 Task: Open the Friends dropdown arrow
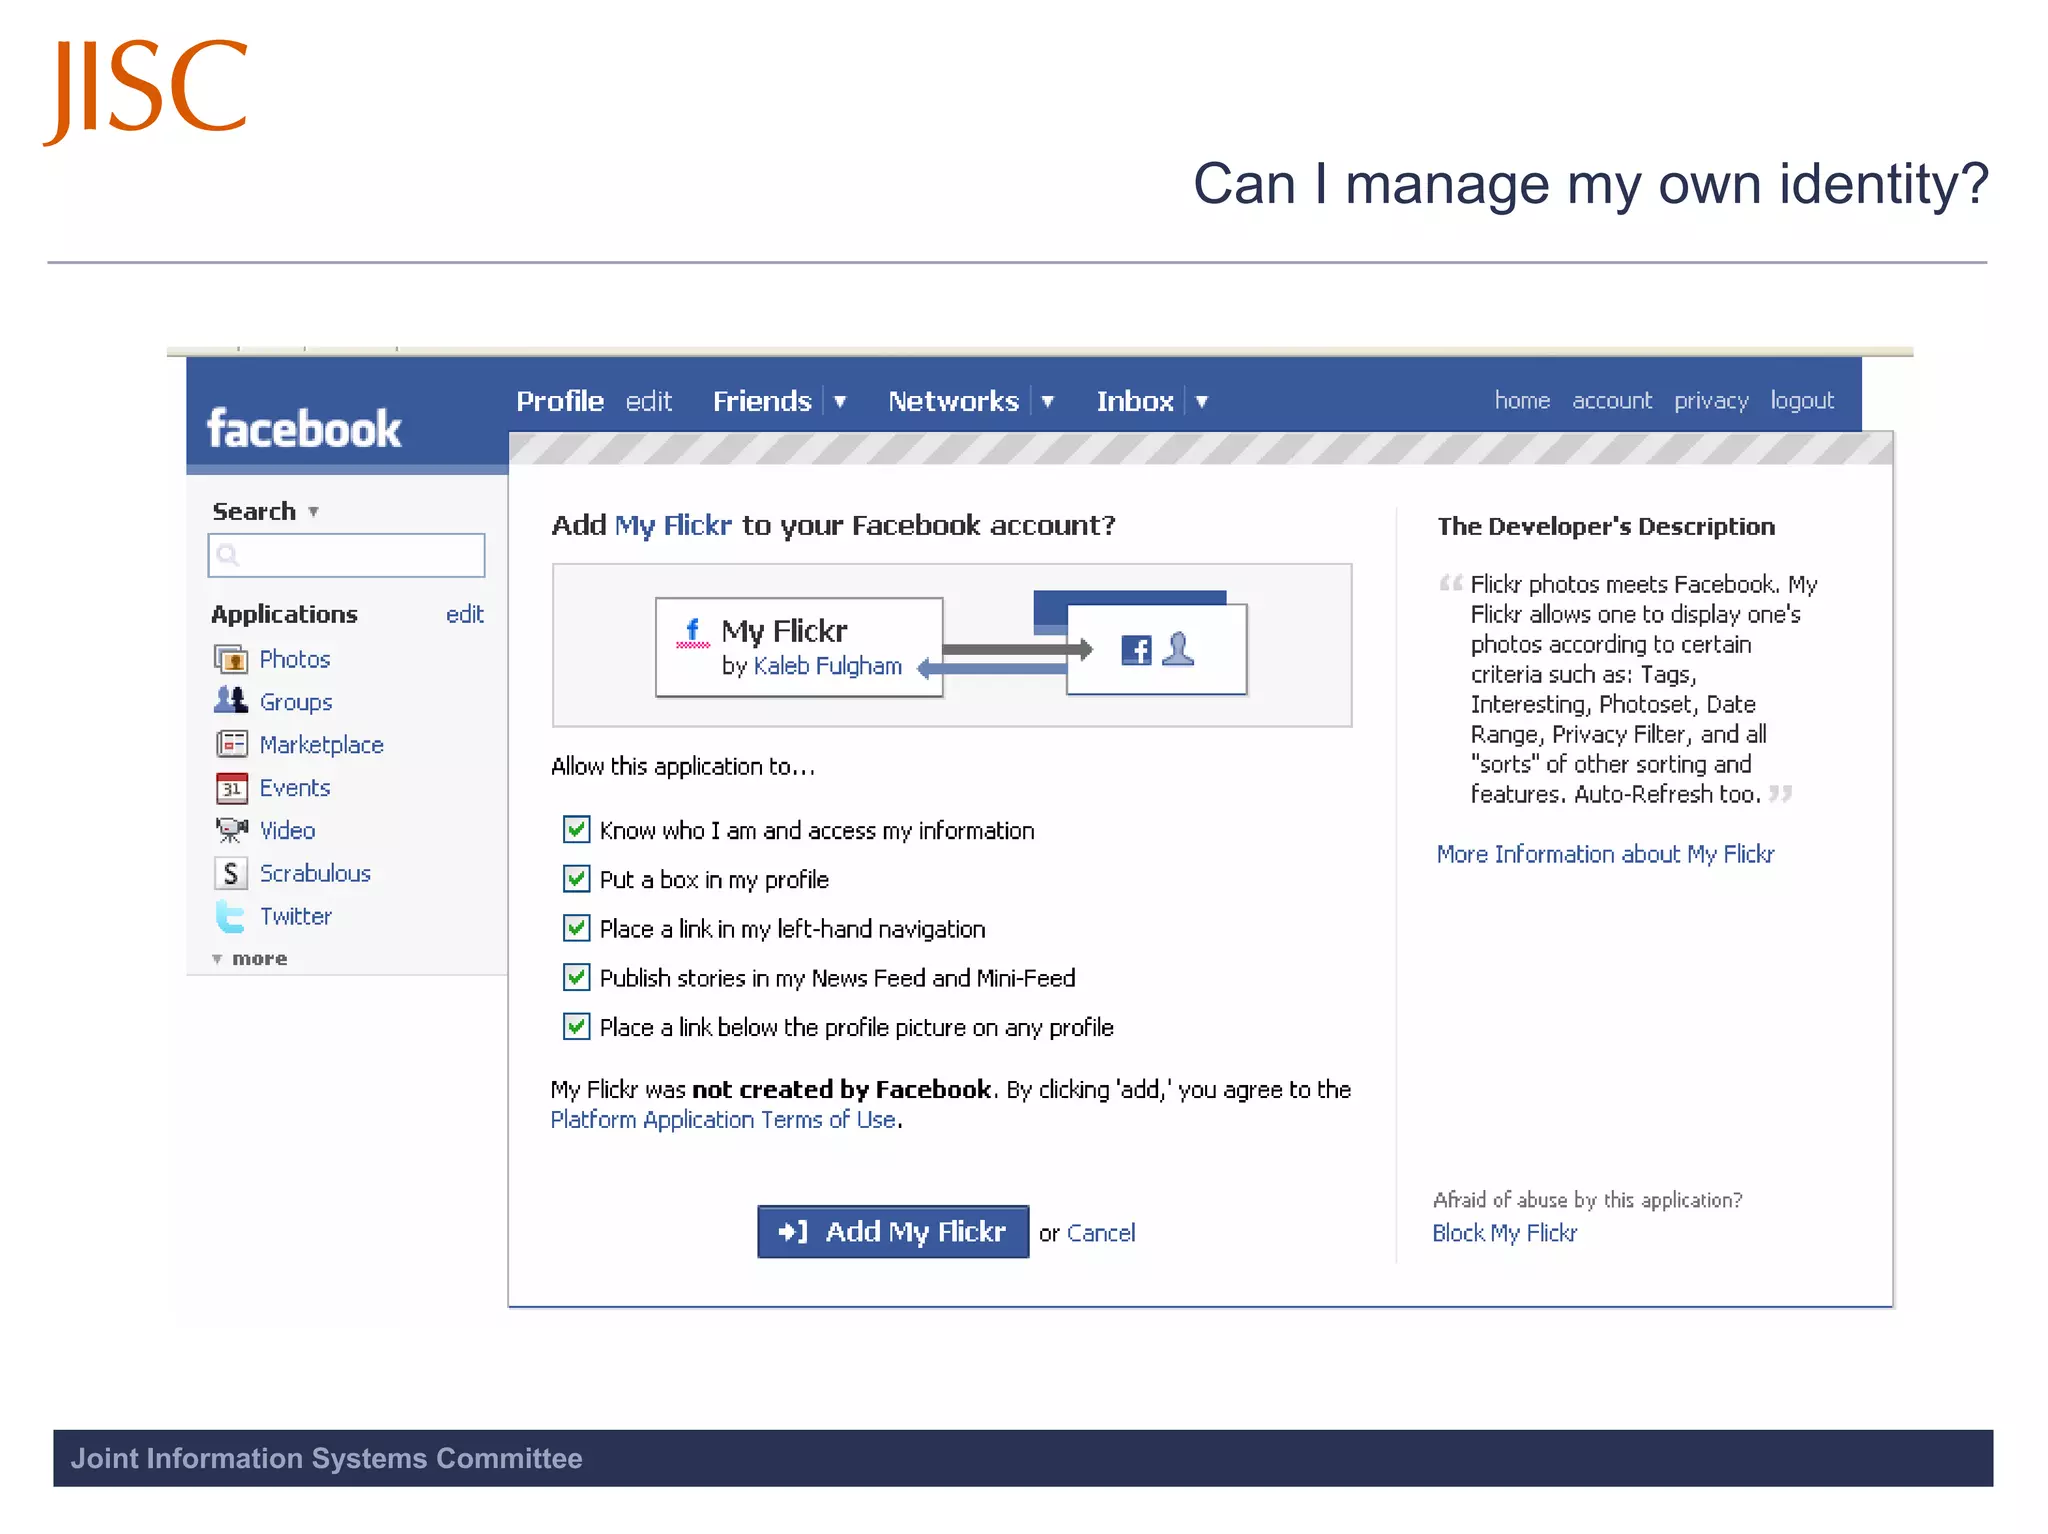[840, 402]
